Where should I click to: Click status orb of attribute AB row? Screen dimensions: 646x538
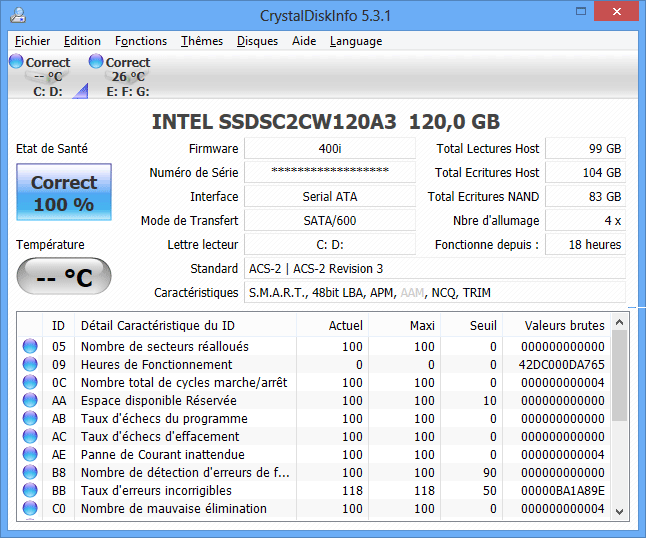tap(30, 418)
